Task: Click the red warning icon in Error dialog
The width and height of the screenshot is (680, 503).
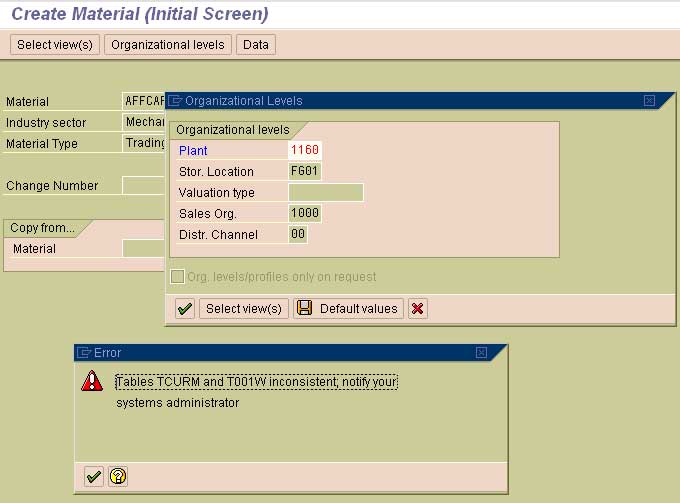Action: [92, 381]
